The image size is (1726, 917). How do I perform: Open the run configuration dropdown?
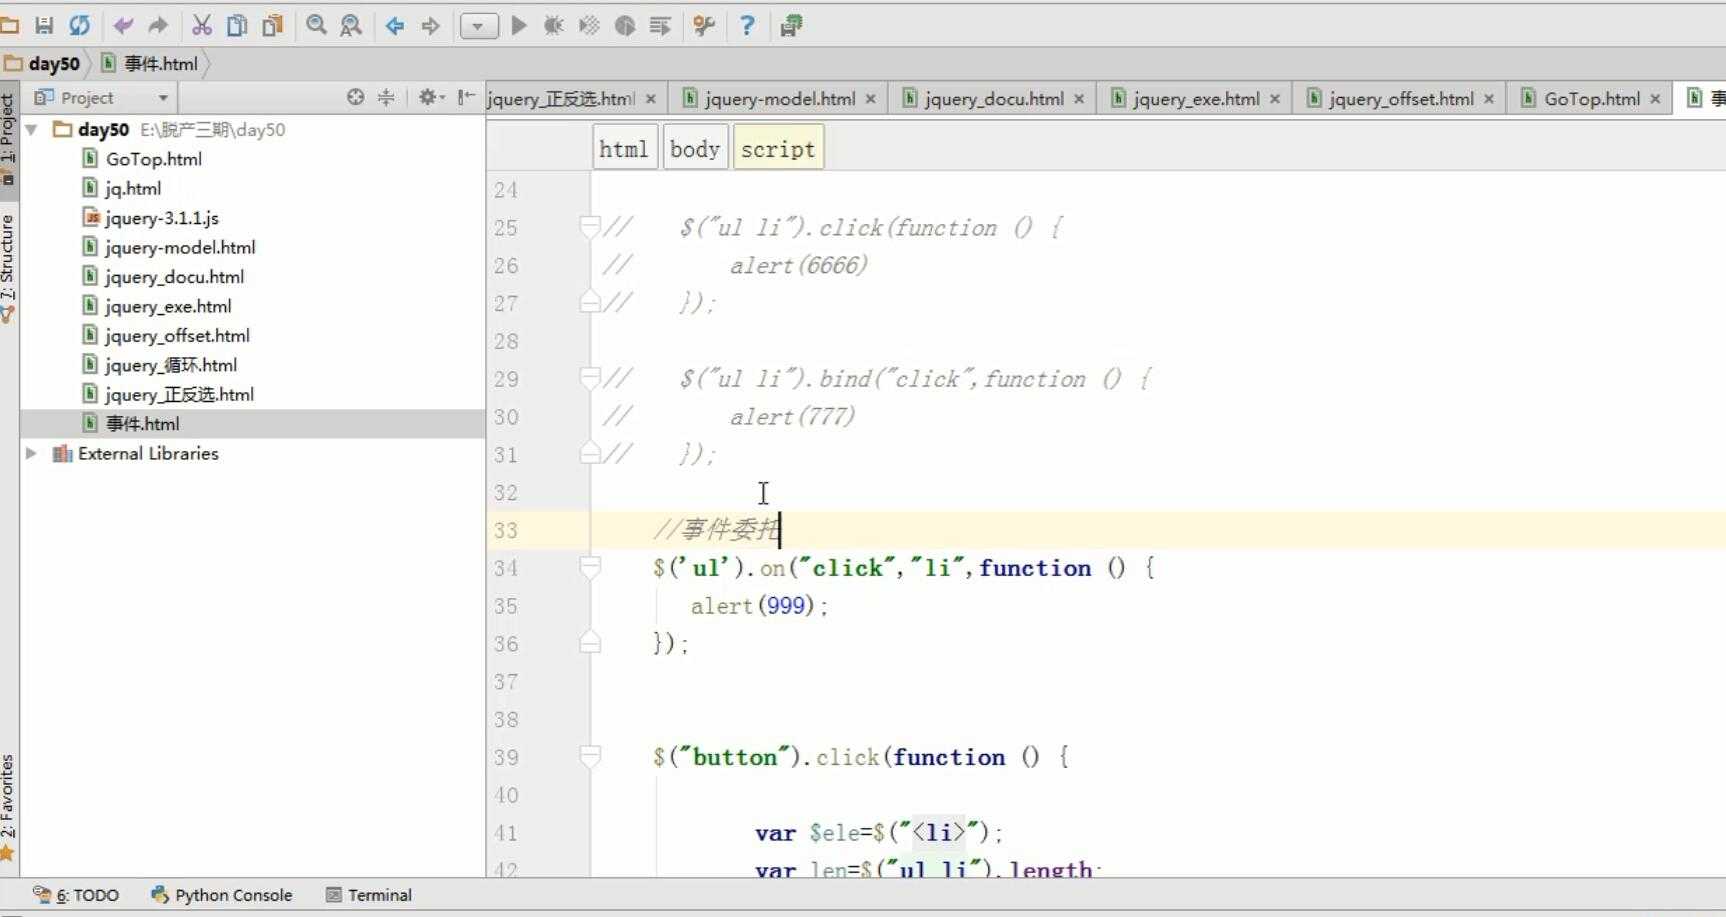[479, 26]
